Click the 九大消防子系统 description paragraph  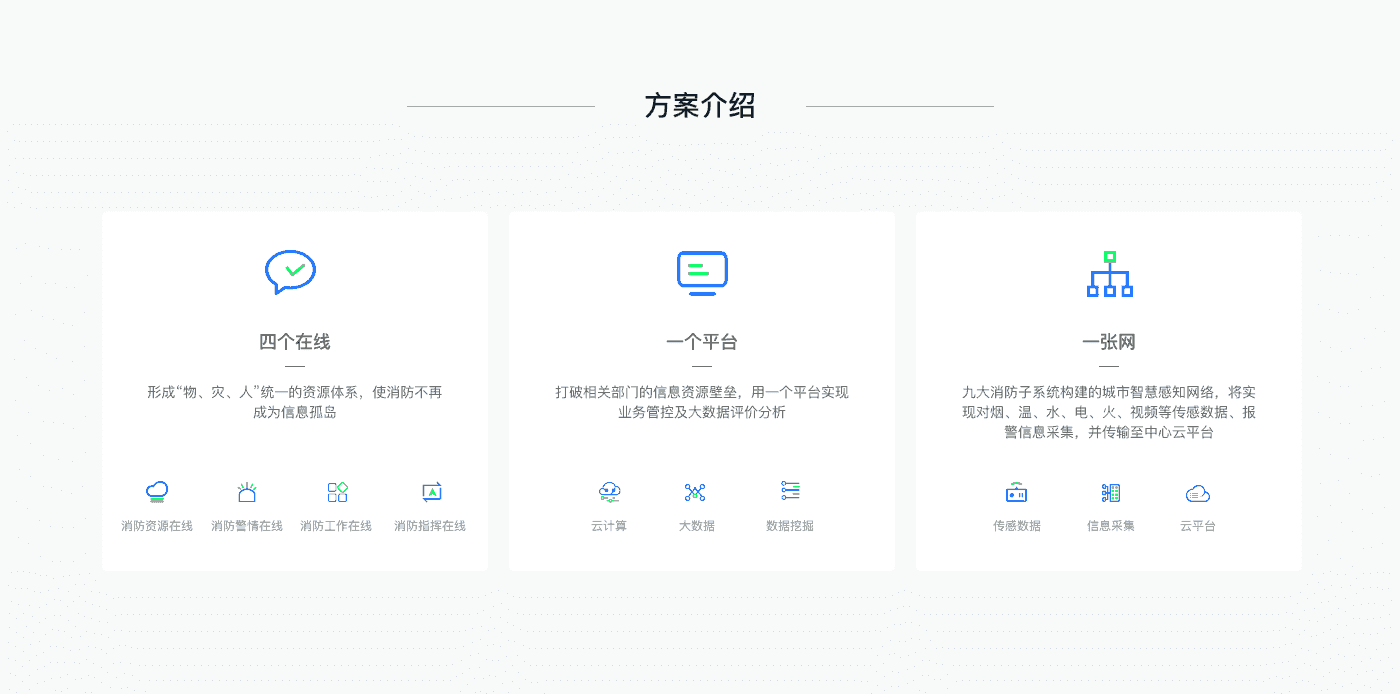click(1109, 412)
